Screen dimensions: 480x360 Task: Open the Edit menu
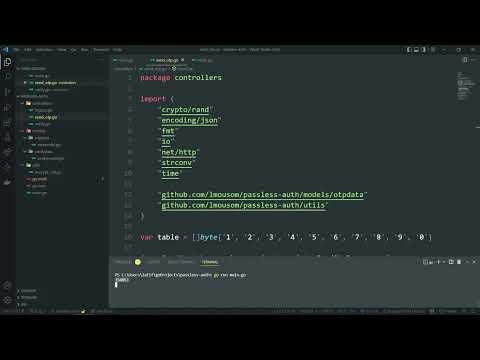pos(28,50)
